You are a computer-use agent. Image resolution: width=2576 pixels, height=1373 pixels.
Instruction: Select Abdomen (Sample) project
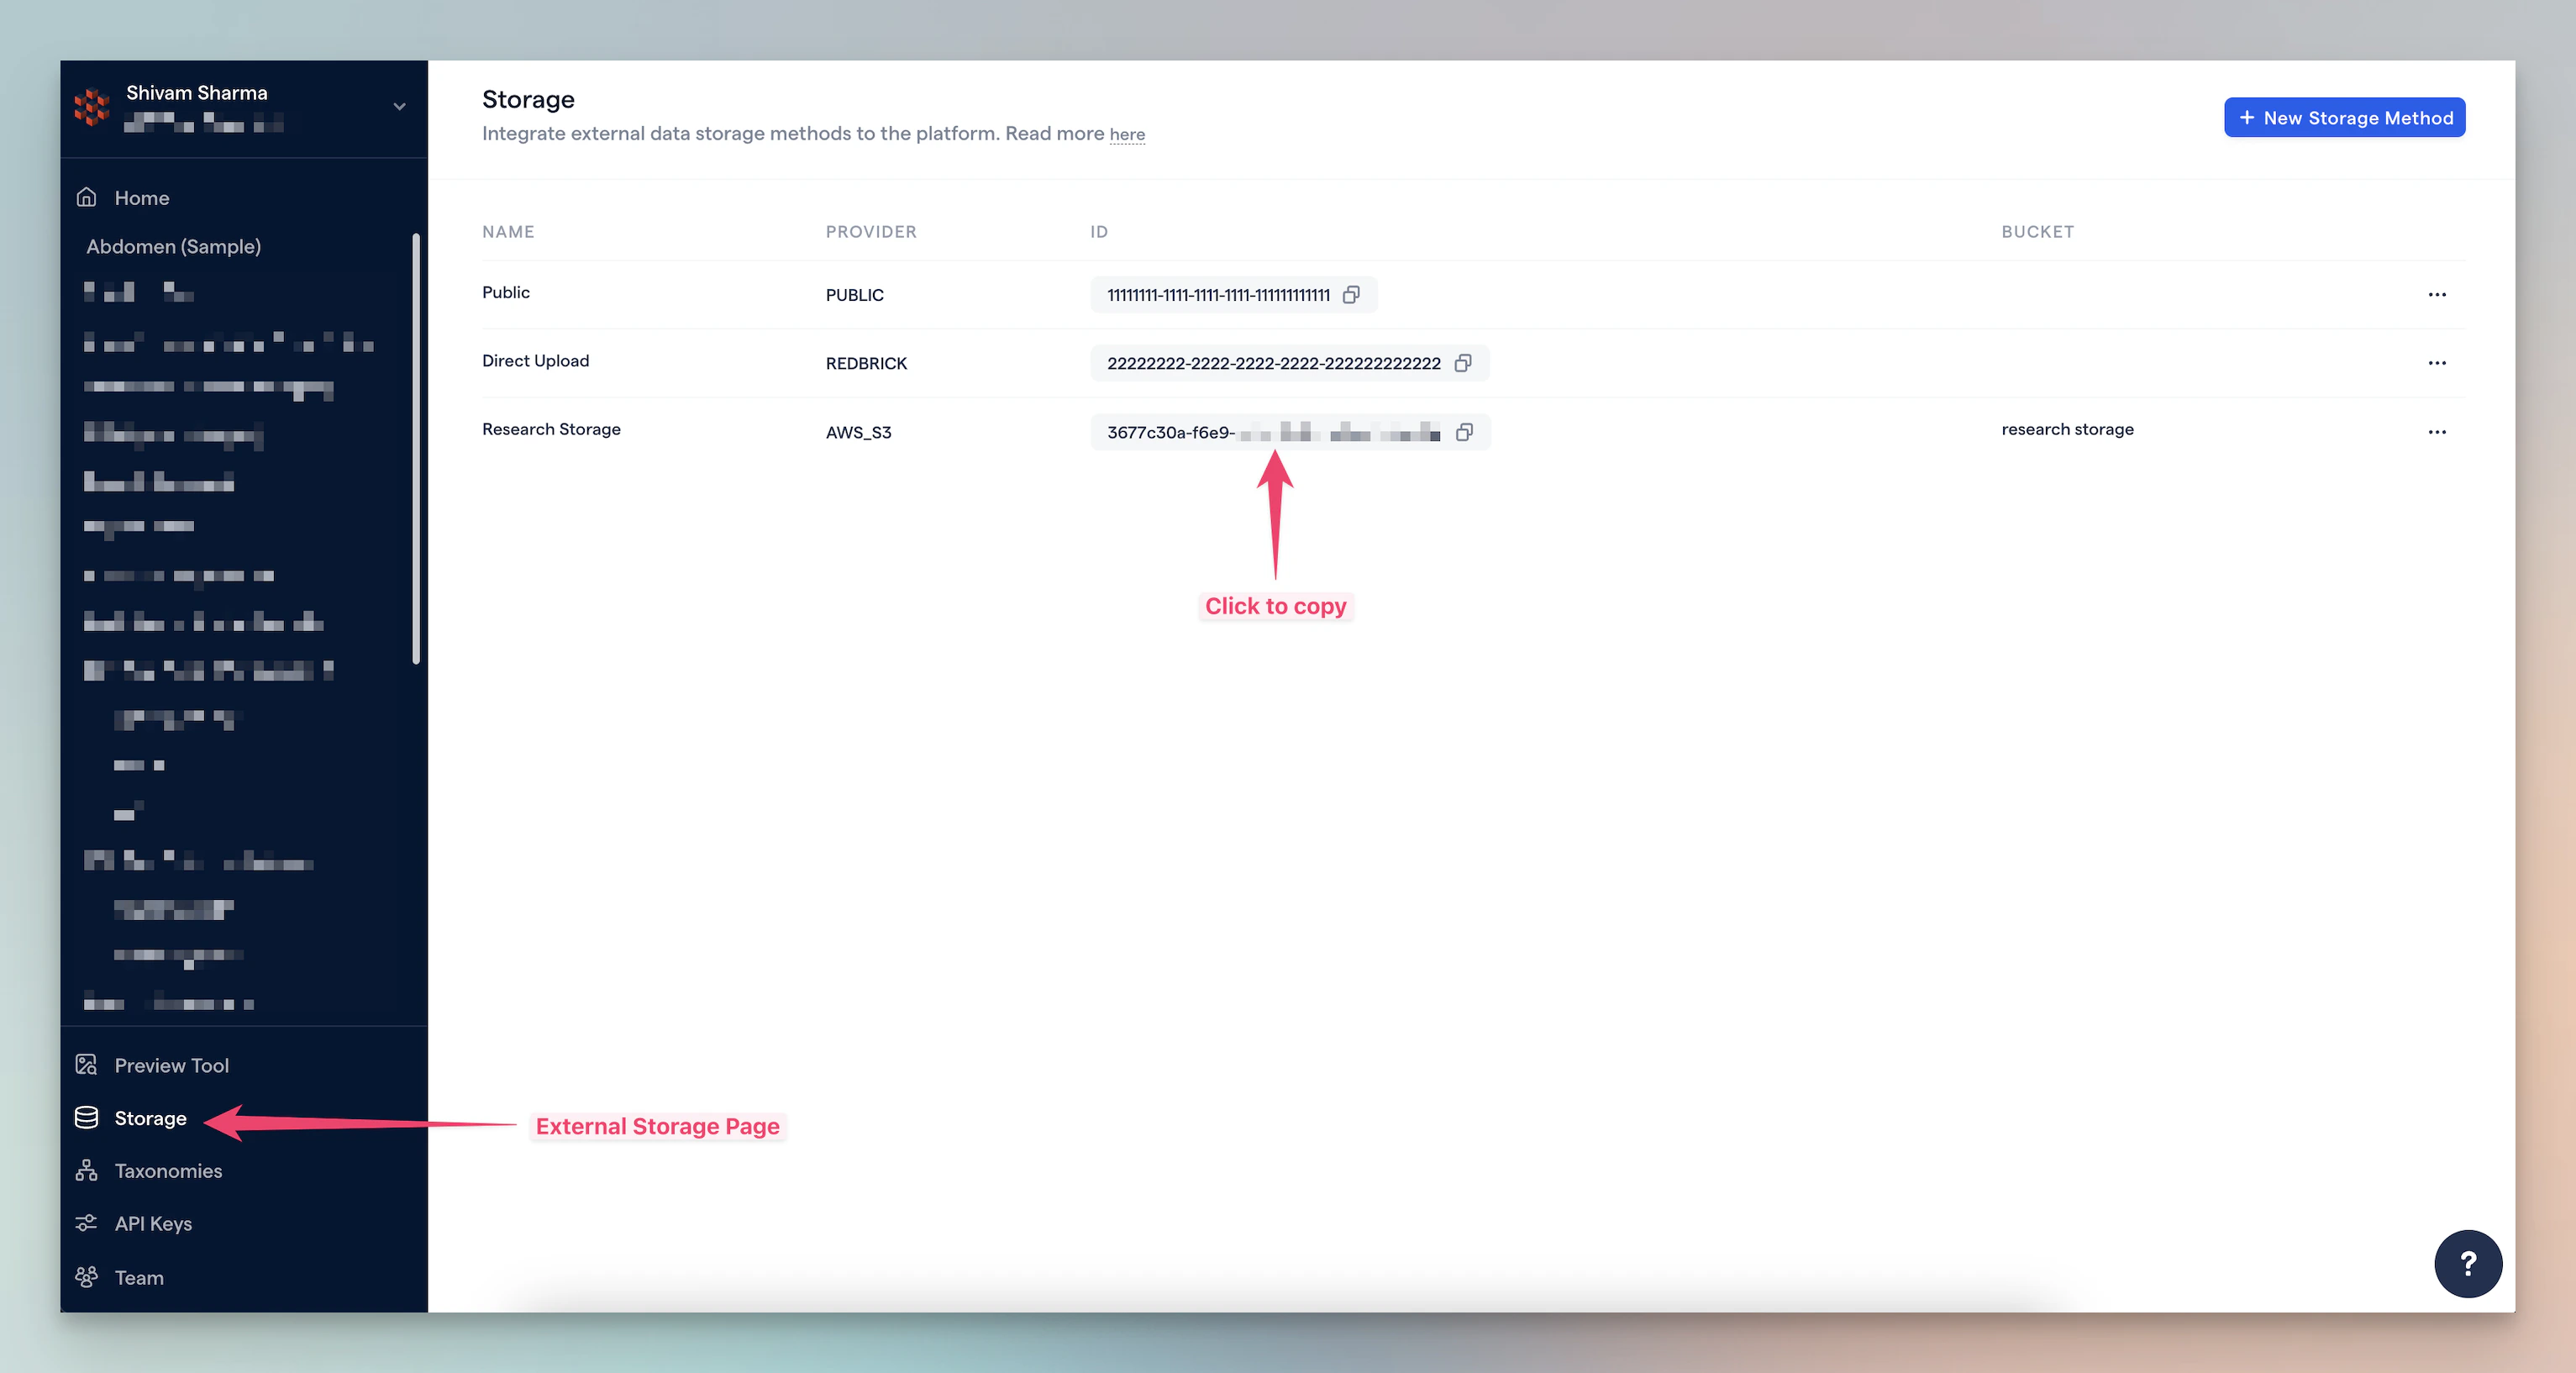173,246
